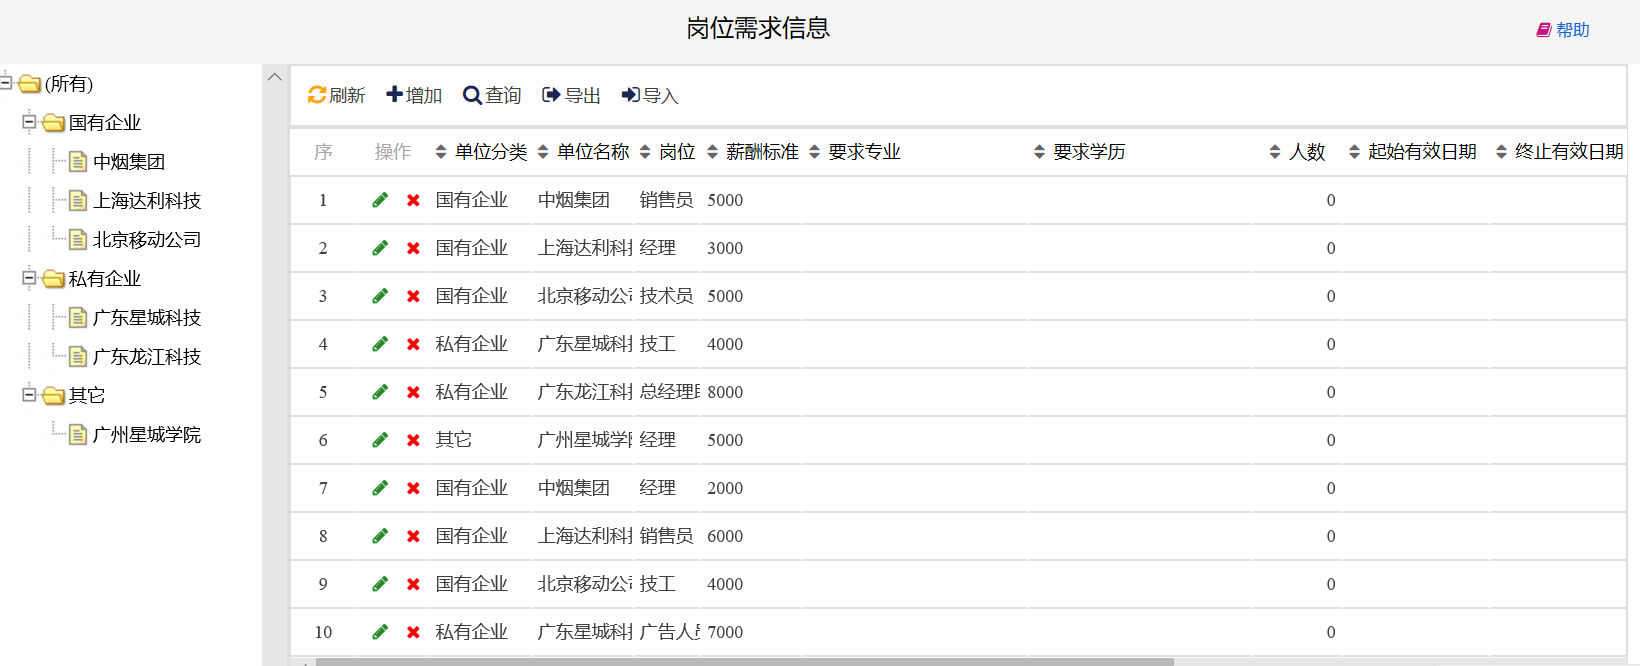Edit row 7 with the green pencil

(380, 488)
